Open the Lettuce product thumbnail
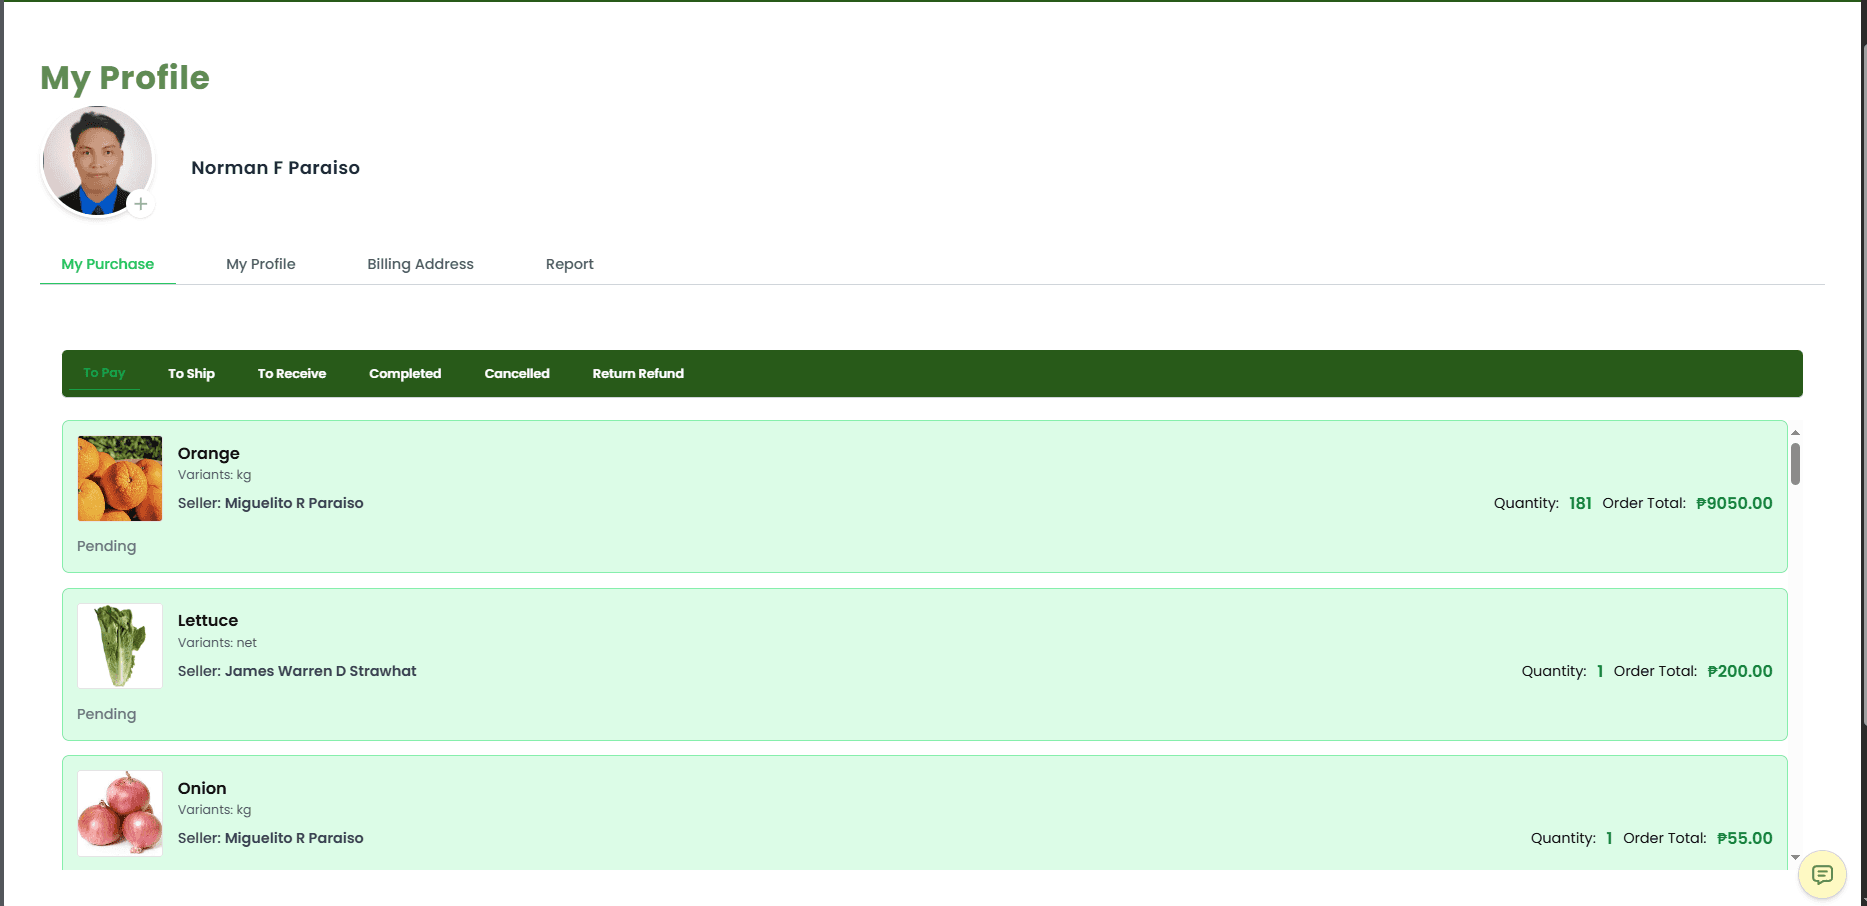Screen dimensions: 1867x906 120,646
